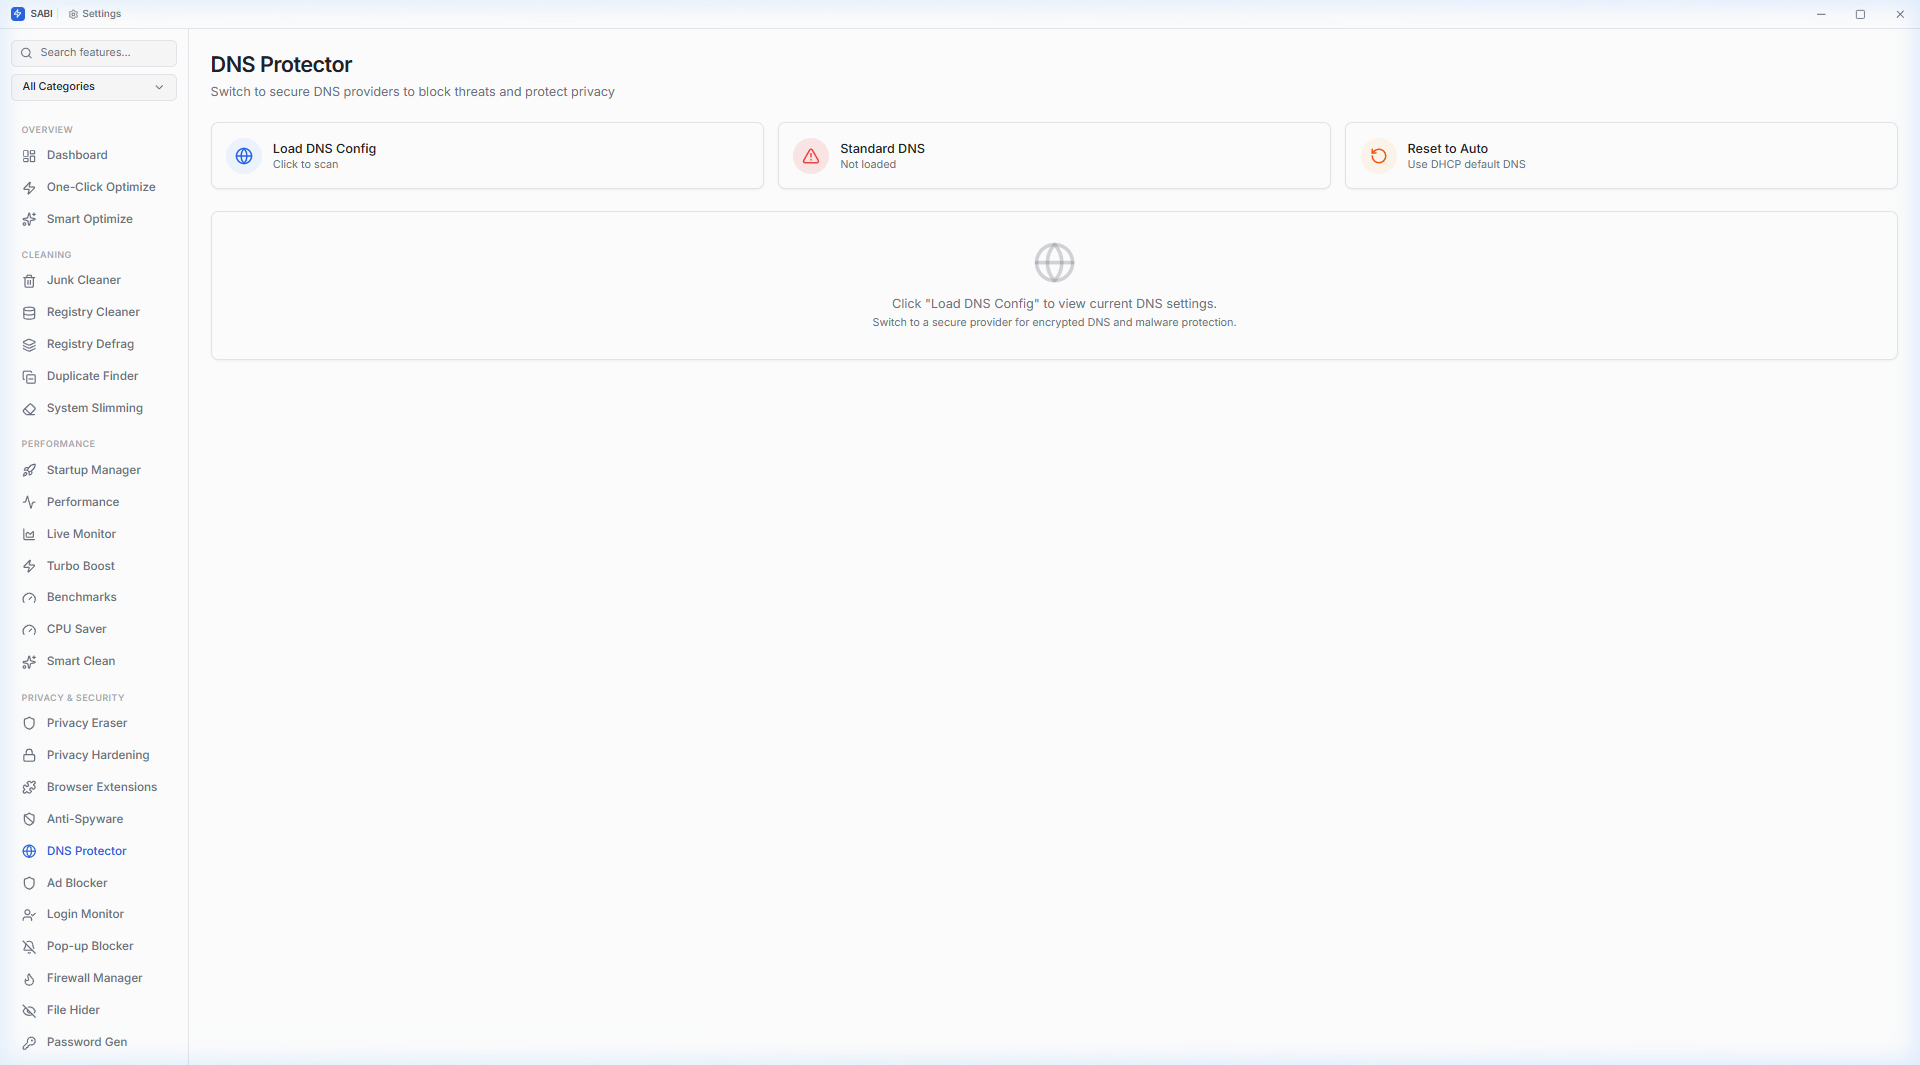Click the Live Monitor chart icon

coord(29,535)
